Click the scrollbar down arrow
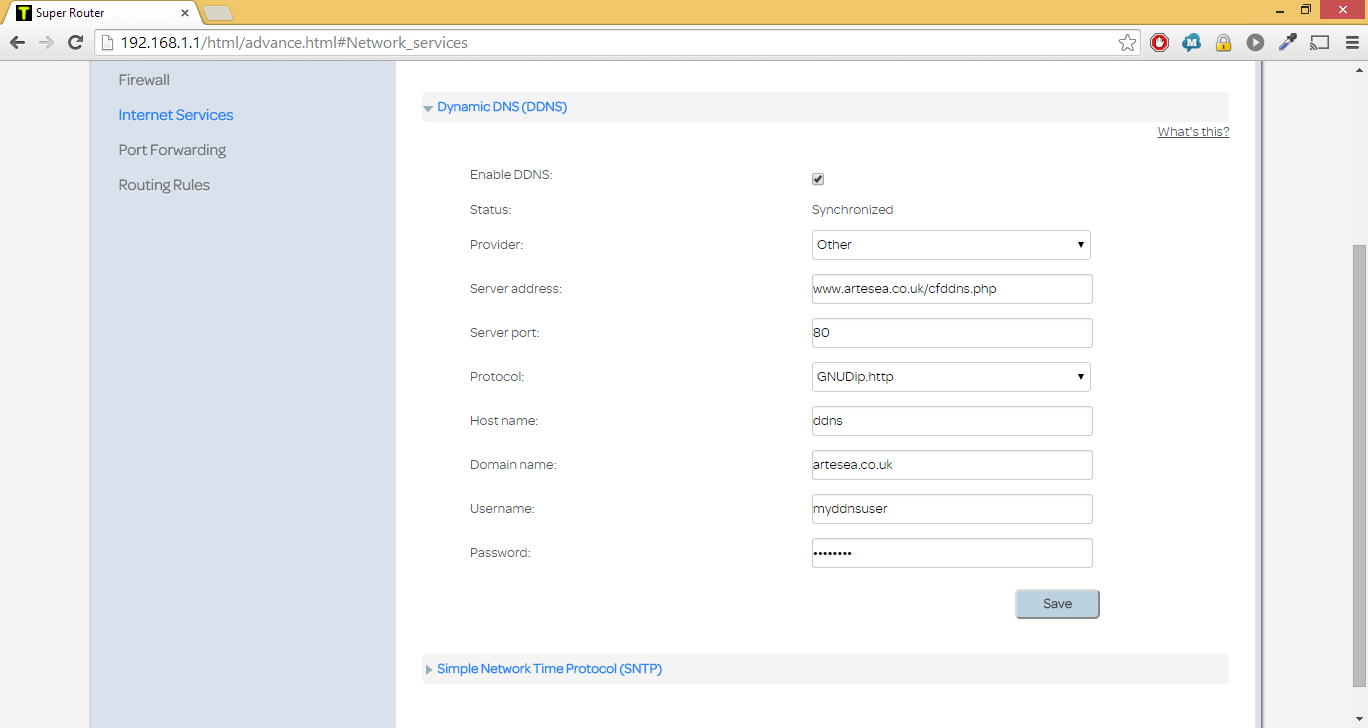This screenshot has width=1368, height=728. click(1359, 720)
